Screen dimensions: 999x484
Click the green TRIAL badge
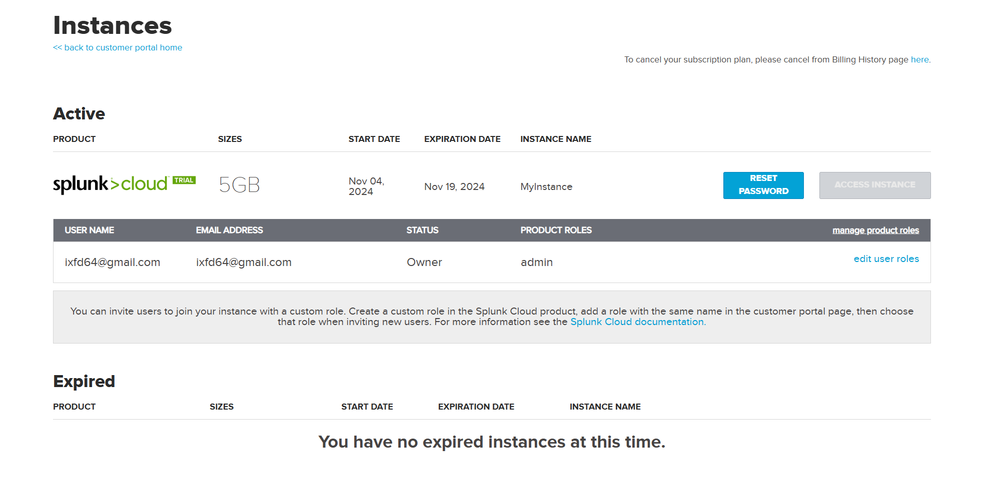coord(184,181)
